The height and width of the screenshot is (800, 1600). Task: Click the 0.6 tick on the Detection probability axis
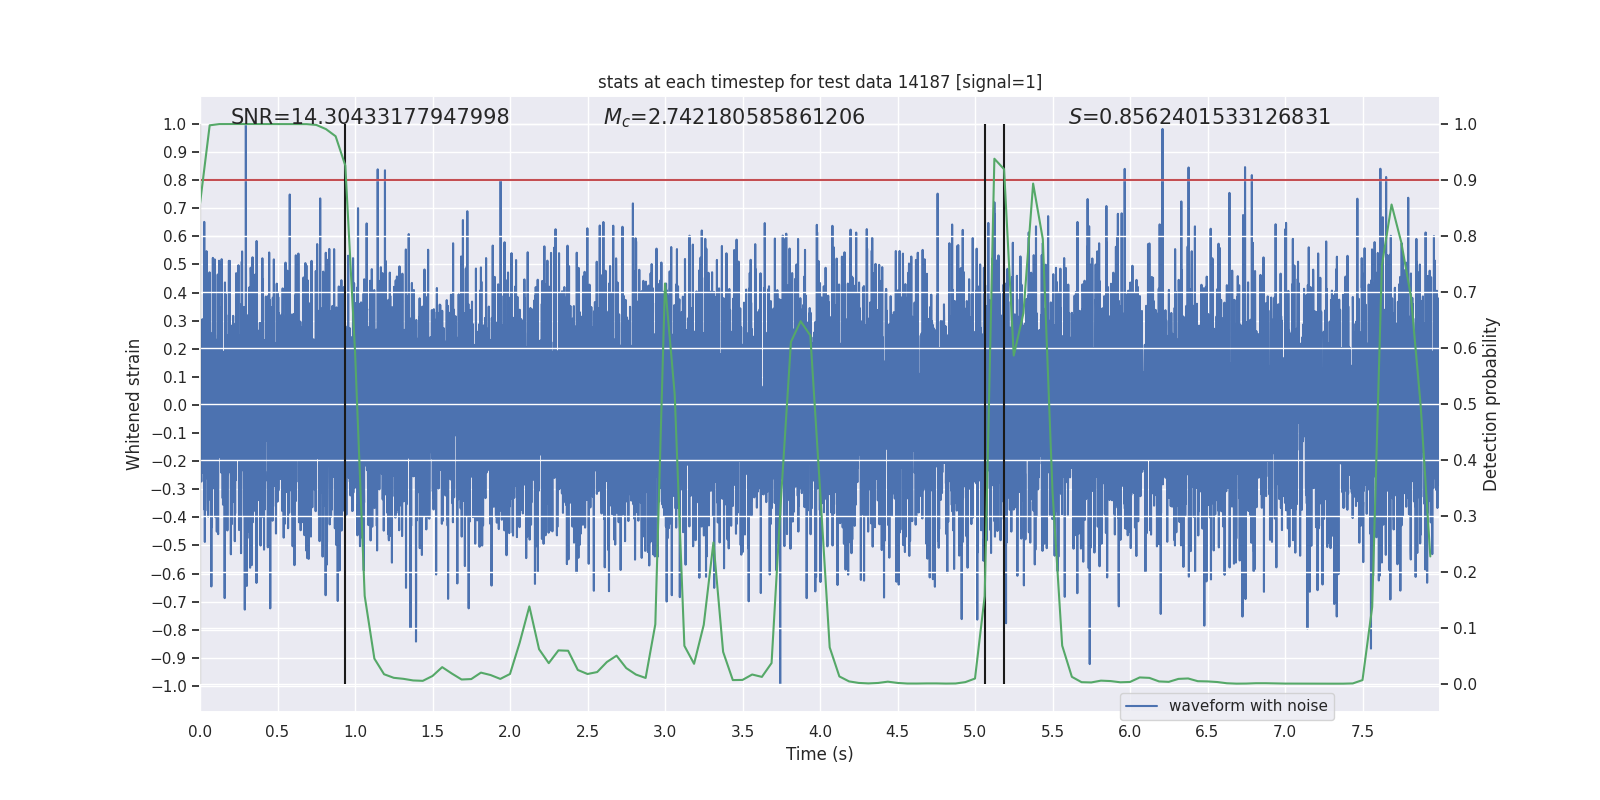pyautogui.click(x=1465, y=348)
